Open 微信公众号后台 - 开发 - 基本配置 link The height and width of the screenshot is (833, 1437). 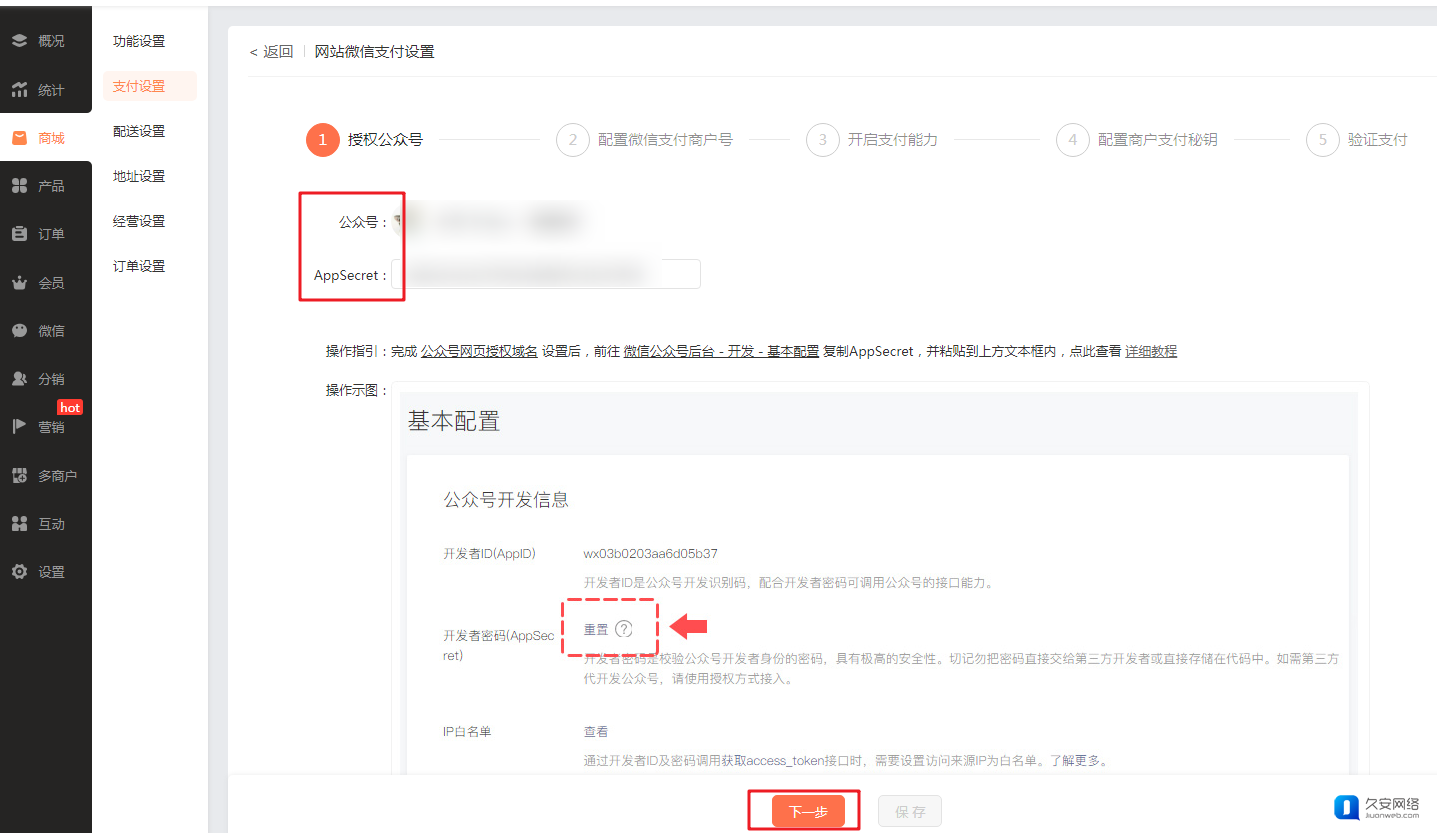pos(721,351)
